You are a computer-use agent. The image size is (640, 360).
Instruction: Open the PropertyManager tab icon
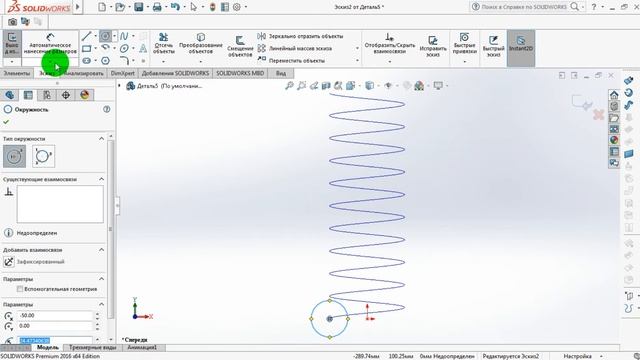click(28, 95)
